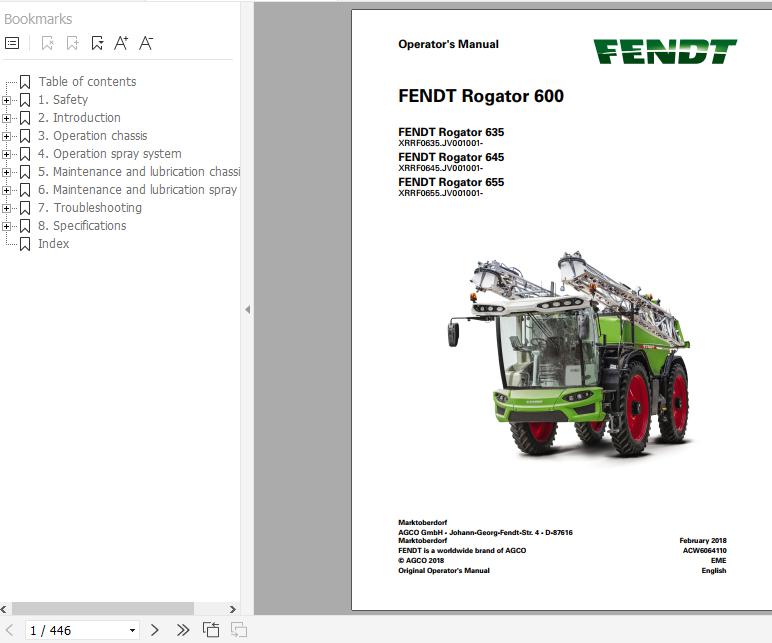Click the go-to-current-bookmark icon
Screen dimensions: 772x643
pyautogui.click(x=47, y=43)
